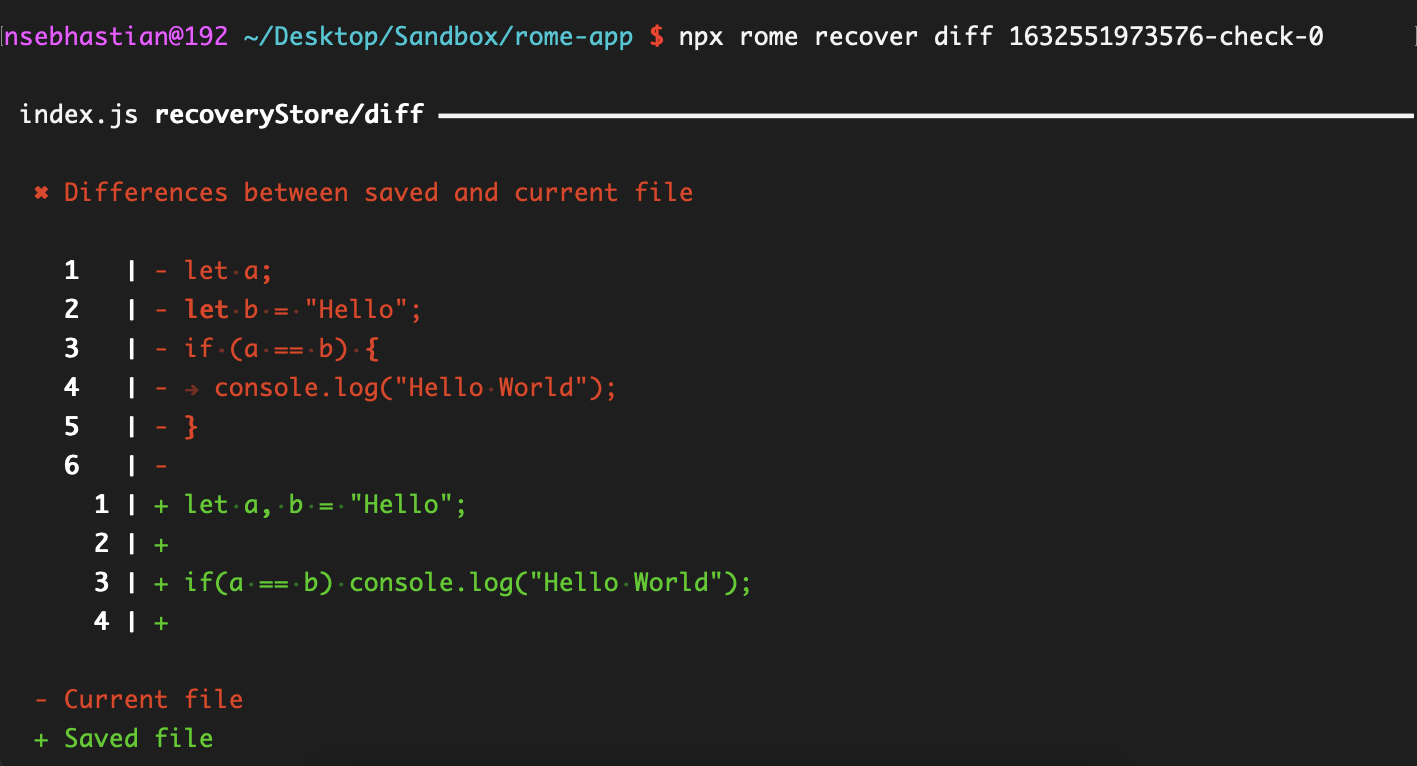Click the removed line let b = "Hello"
The width and height of the screenshot is (1417, 766).
pos(303,310)
